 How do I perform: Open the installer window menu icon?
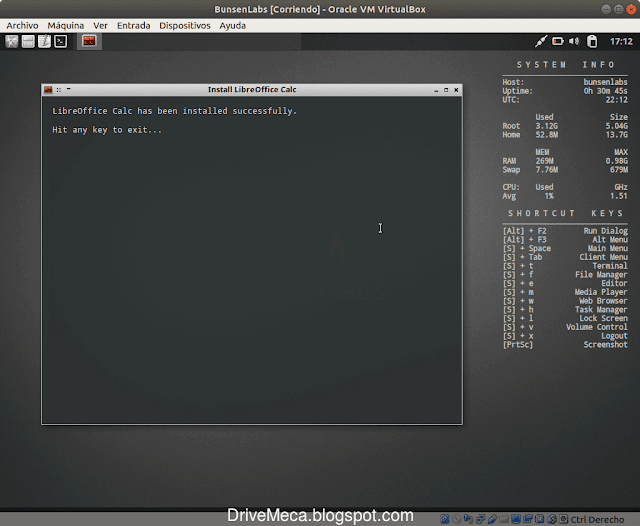pyautogui.click(x=48, y=89)
